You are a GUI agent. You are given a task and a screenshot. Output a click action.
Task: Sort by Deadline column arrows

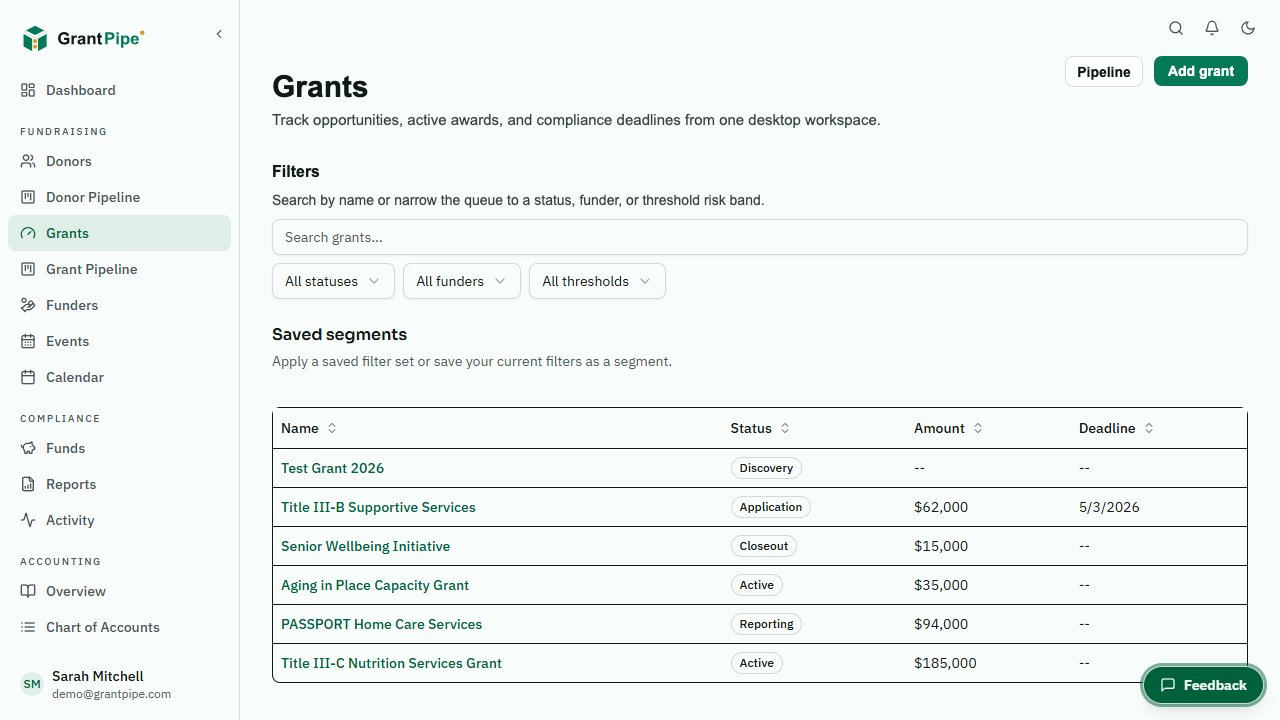[x=1149, y=428]
